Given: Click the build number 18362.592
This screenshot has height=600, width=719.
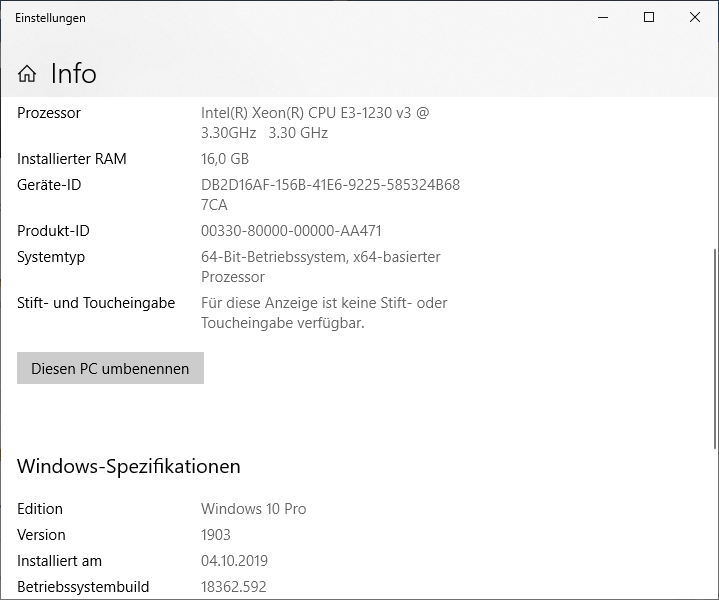Looking at the screenshot, I should pyautogui.click(x=234, y=587).
